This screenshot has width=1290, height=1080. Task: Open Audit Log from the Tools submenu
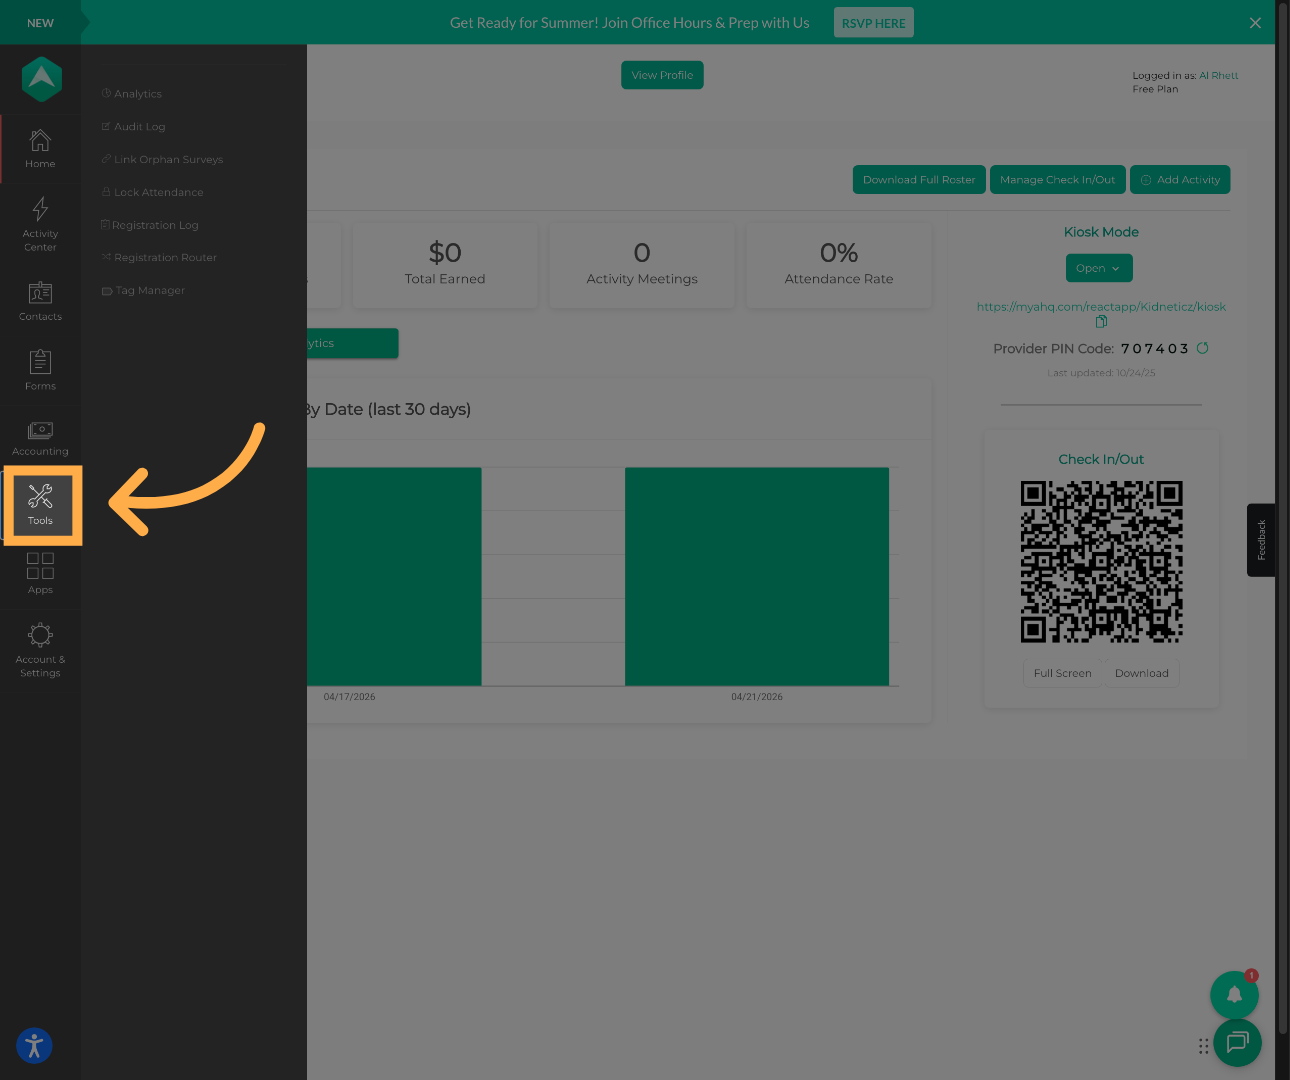click(x=134, y=127)
